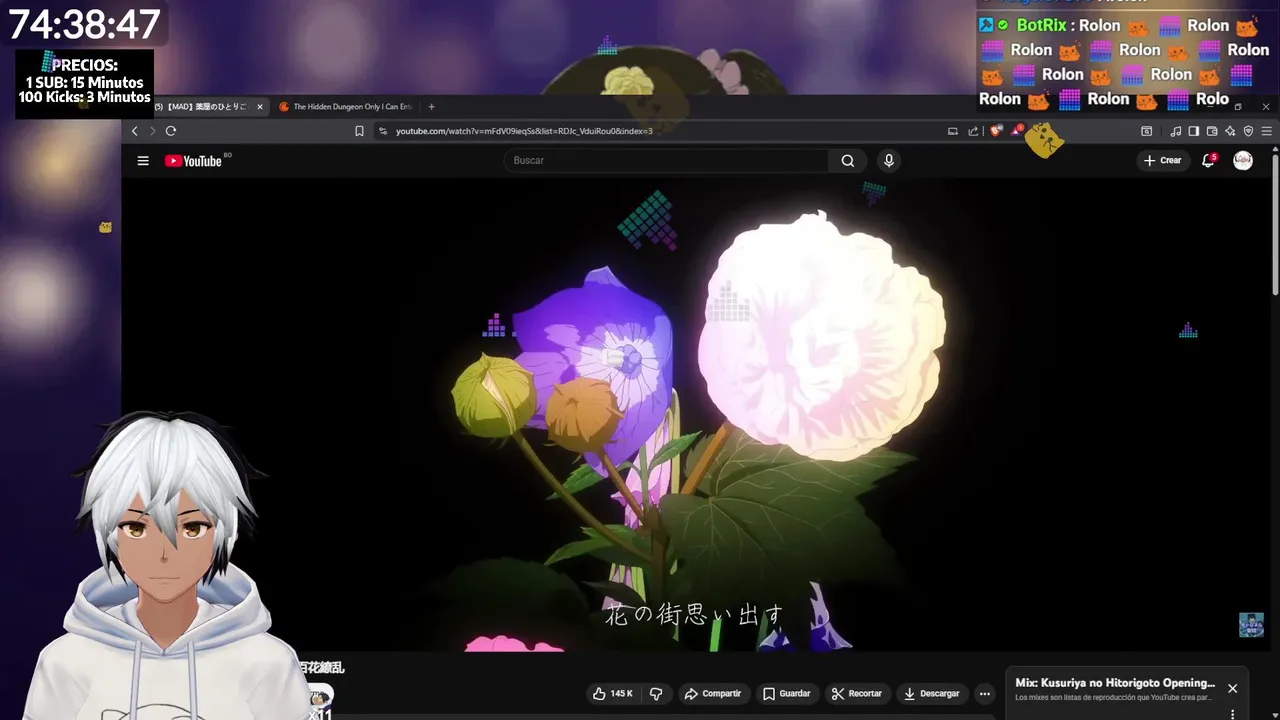Open the Brave Wallet icon
This screenshot has height=720, width=1280.
point(1212,131)
